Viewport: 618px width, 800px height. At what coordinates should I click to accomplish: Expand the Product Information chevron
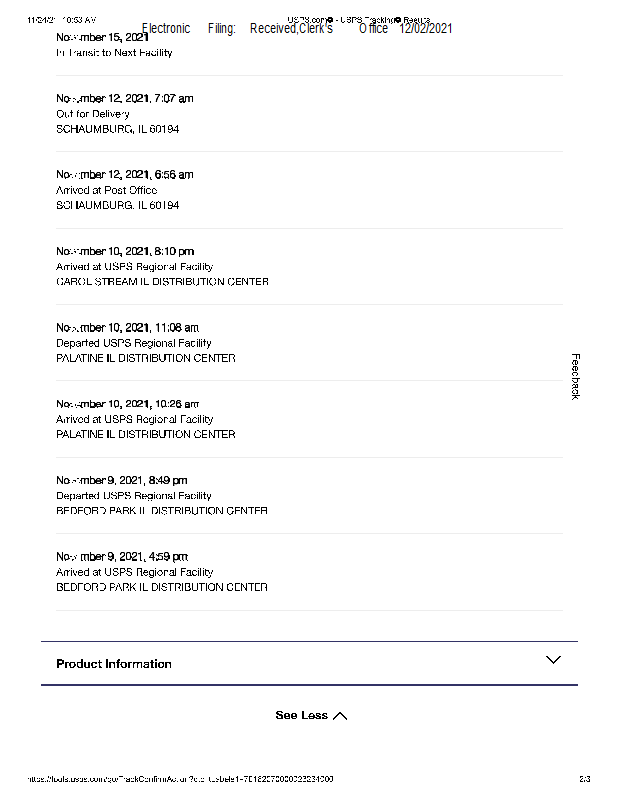[x=553, y=660]
